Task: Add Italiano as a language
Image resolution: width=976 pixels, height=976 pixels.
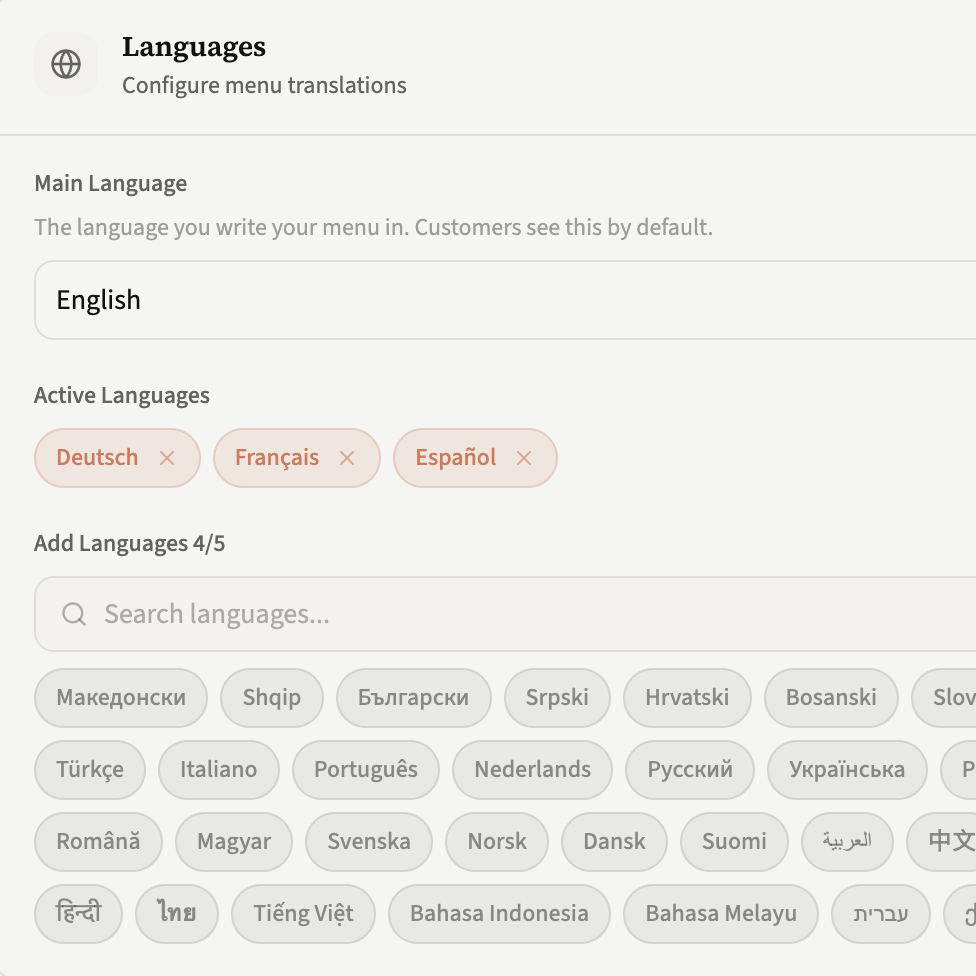Action: click(218, 770)
